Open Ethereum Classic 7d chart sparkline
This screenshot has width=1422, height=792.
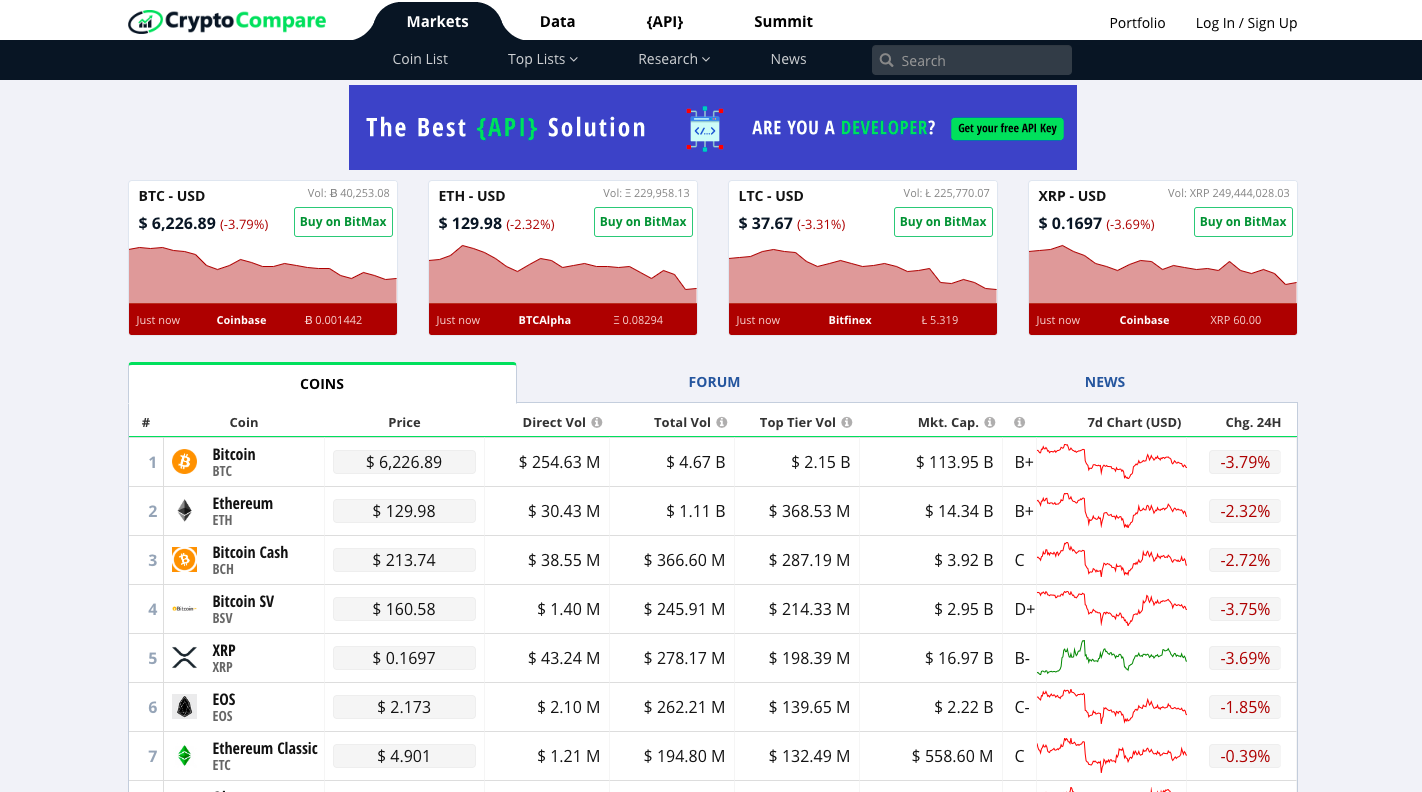(1112, 756)
